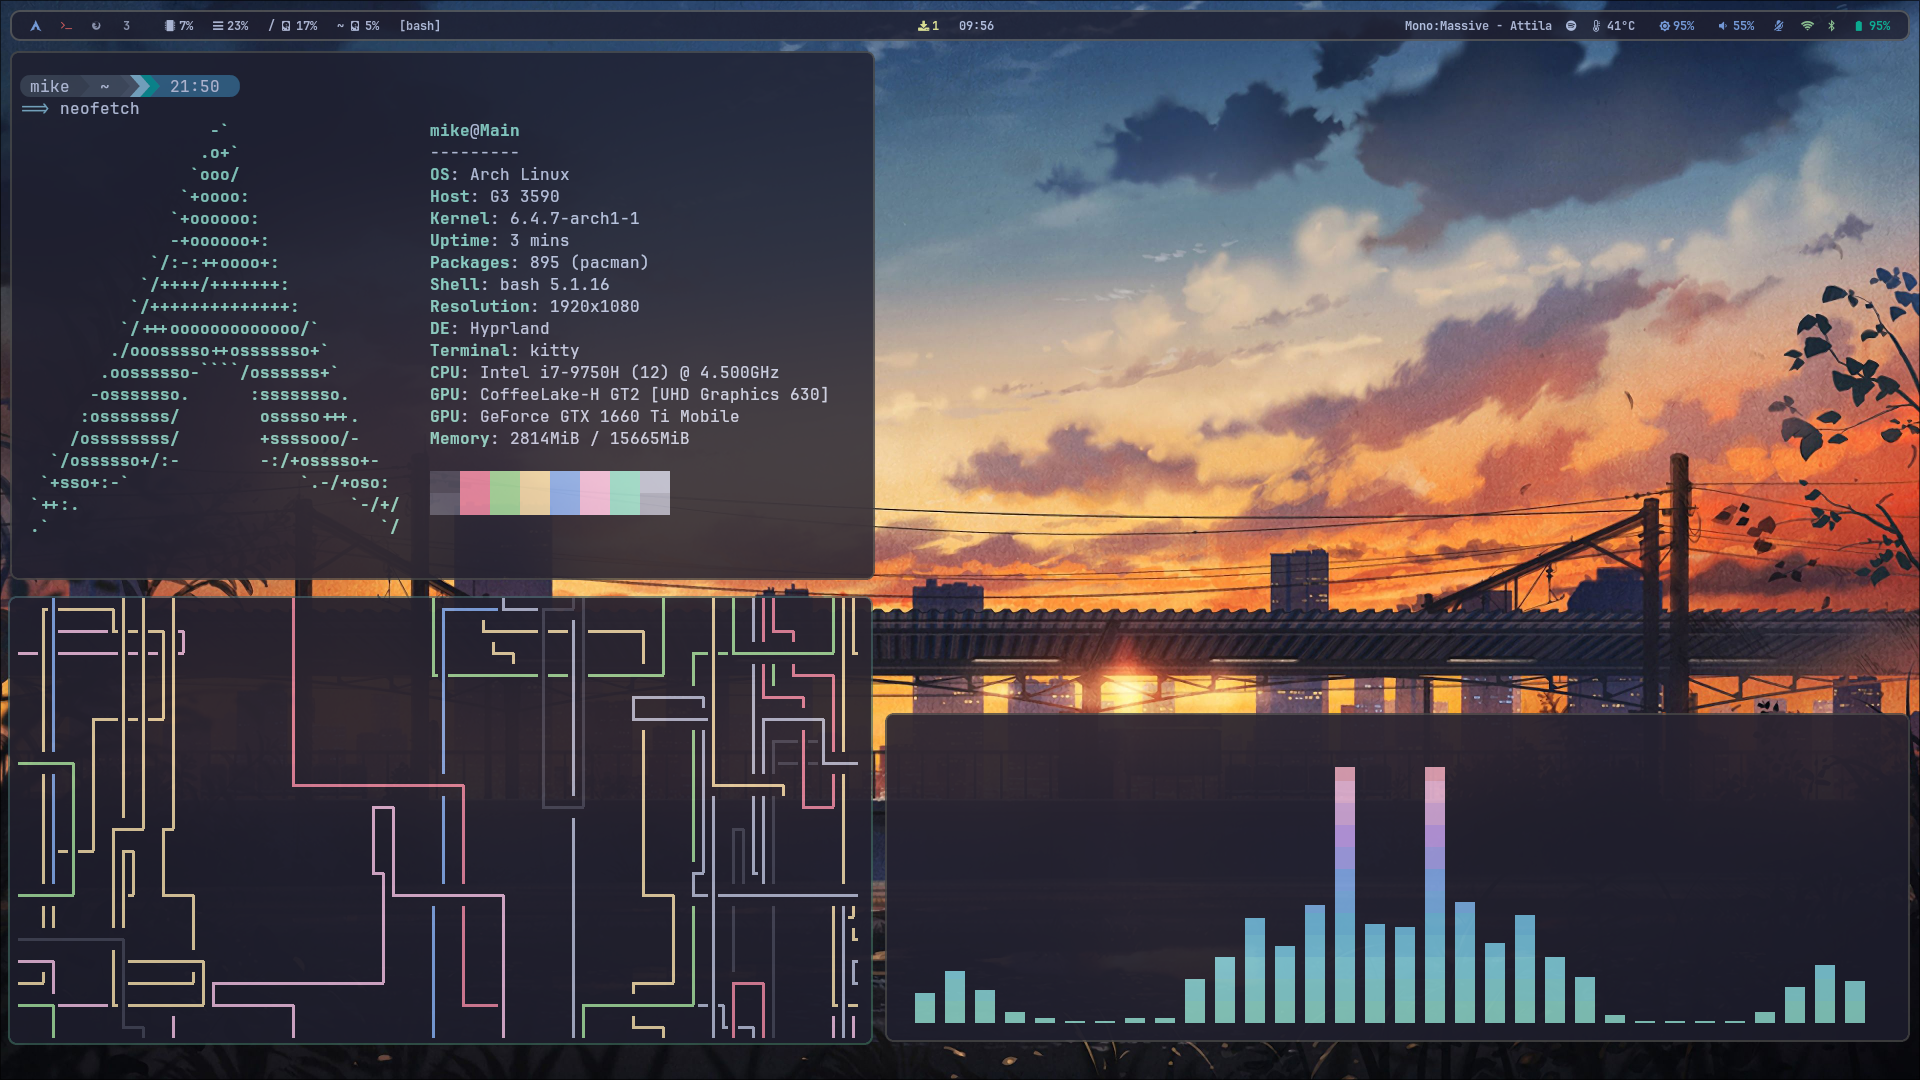Click the CPU: Intel i7-9750H line
Screen dimensions: 1920x1080
pos(604,373)
